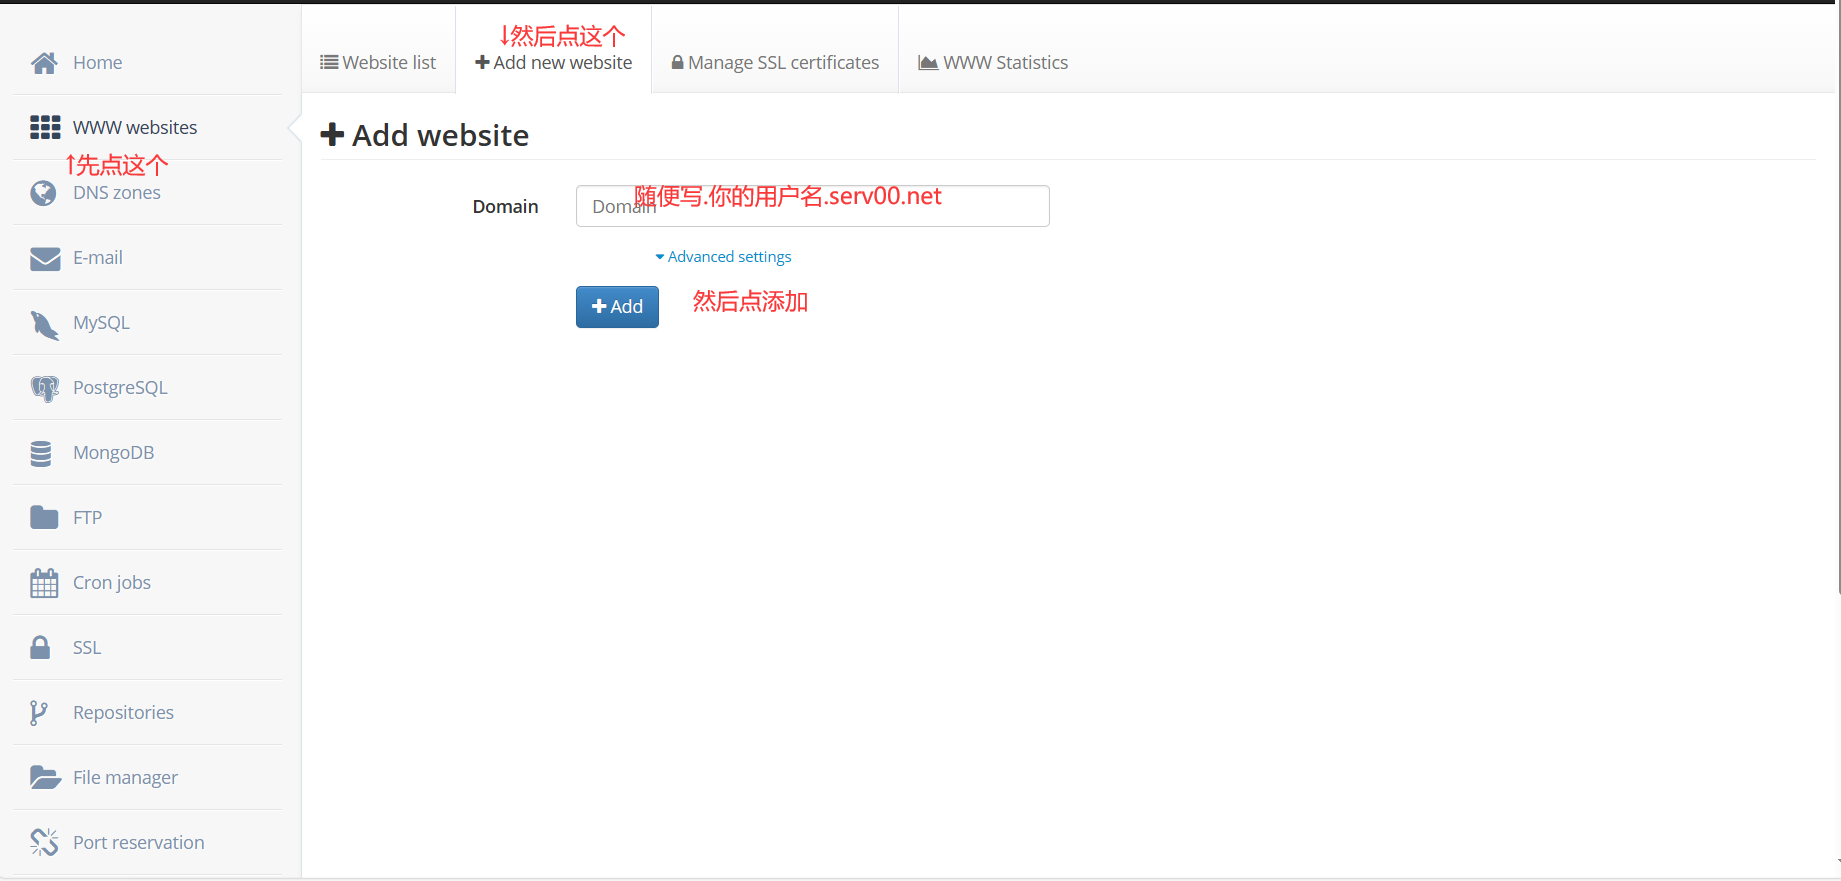The image size is (1841, 881).
Task: Focus the Domain input field
Action: click(812, 206)
